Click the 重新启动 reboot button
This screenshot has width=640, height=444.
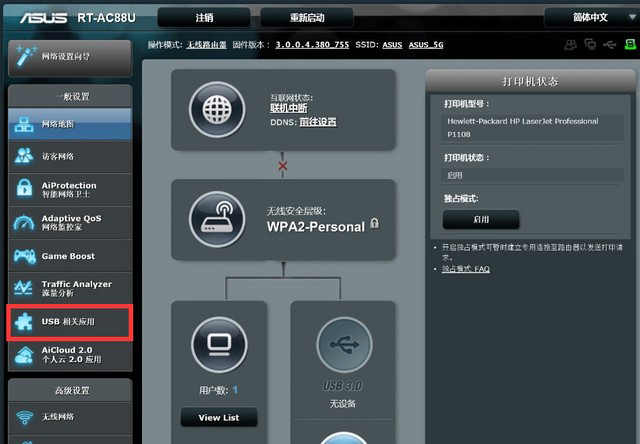coord(307,18)
